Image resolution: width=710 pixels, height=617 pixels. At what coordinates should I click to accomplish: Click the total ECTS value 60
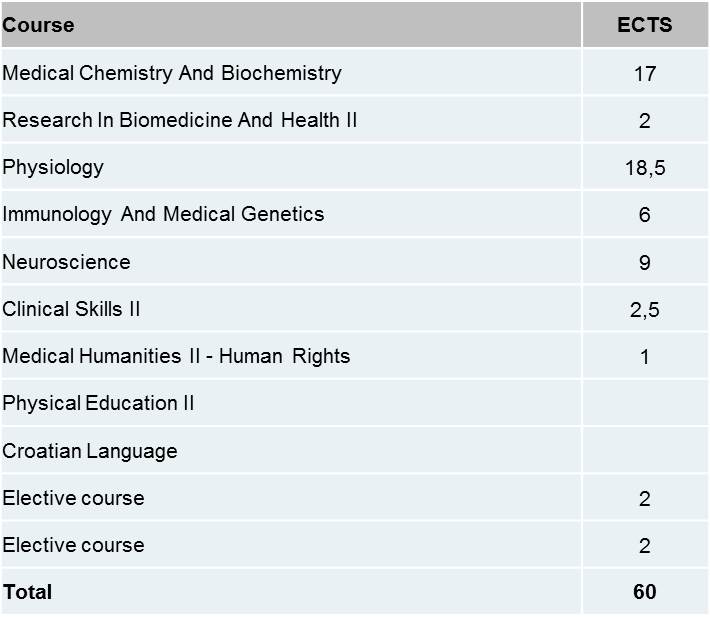[645, 592]
